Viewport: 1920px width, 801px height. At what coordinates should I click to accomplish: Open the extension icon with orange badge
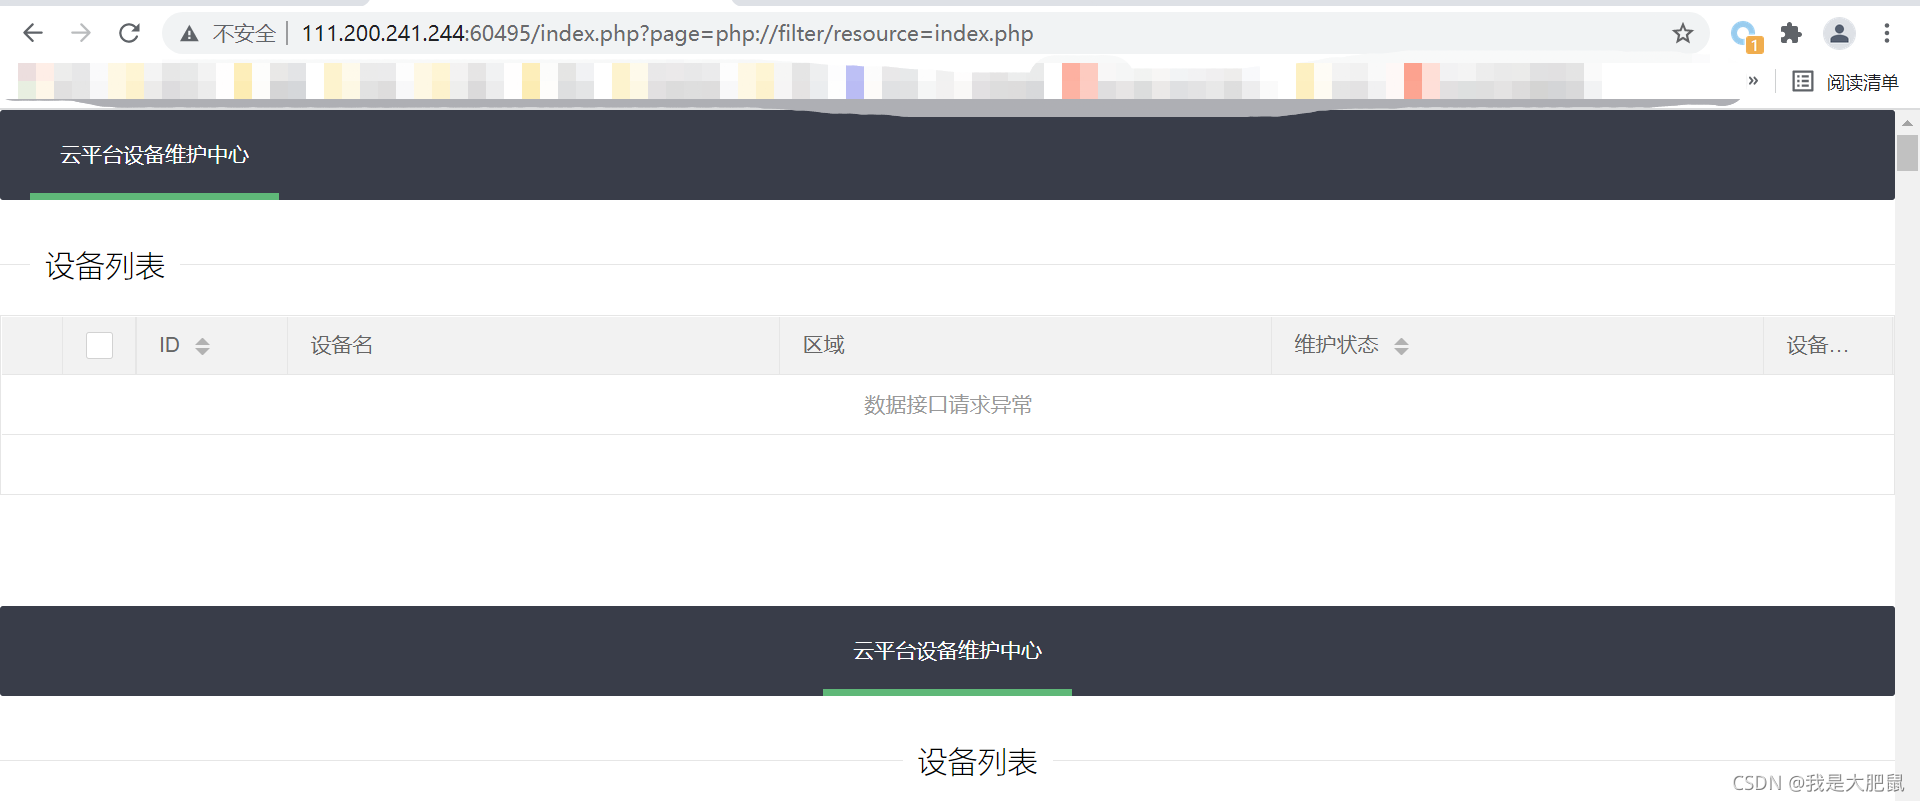(1746, 35)
